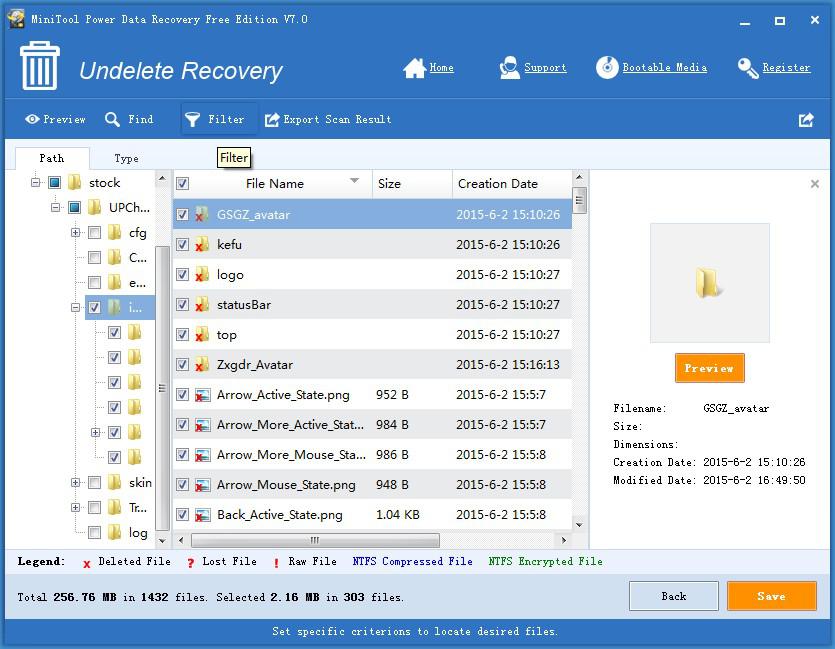Click the Arrow_Mouse_State.png image file icon
The image size is (835, 649).
(202, 485)
